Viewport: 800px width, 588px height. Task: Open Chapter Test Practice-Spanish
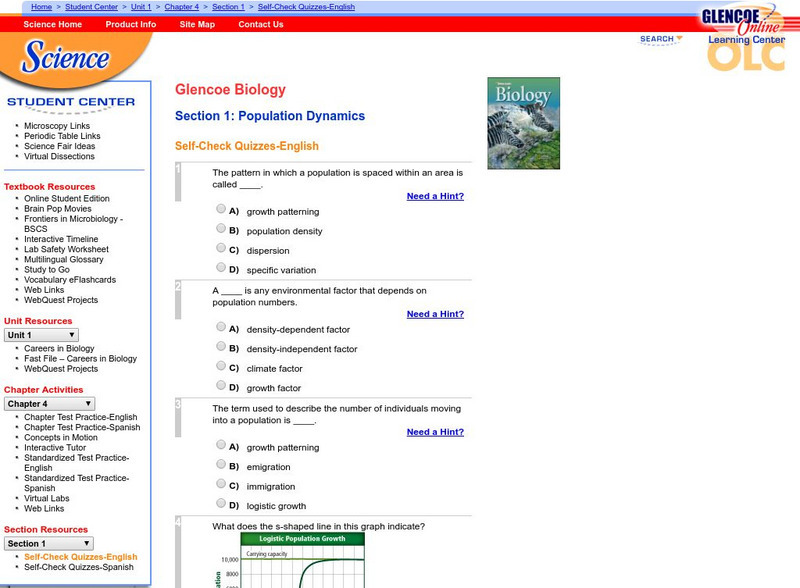82,427
